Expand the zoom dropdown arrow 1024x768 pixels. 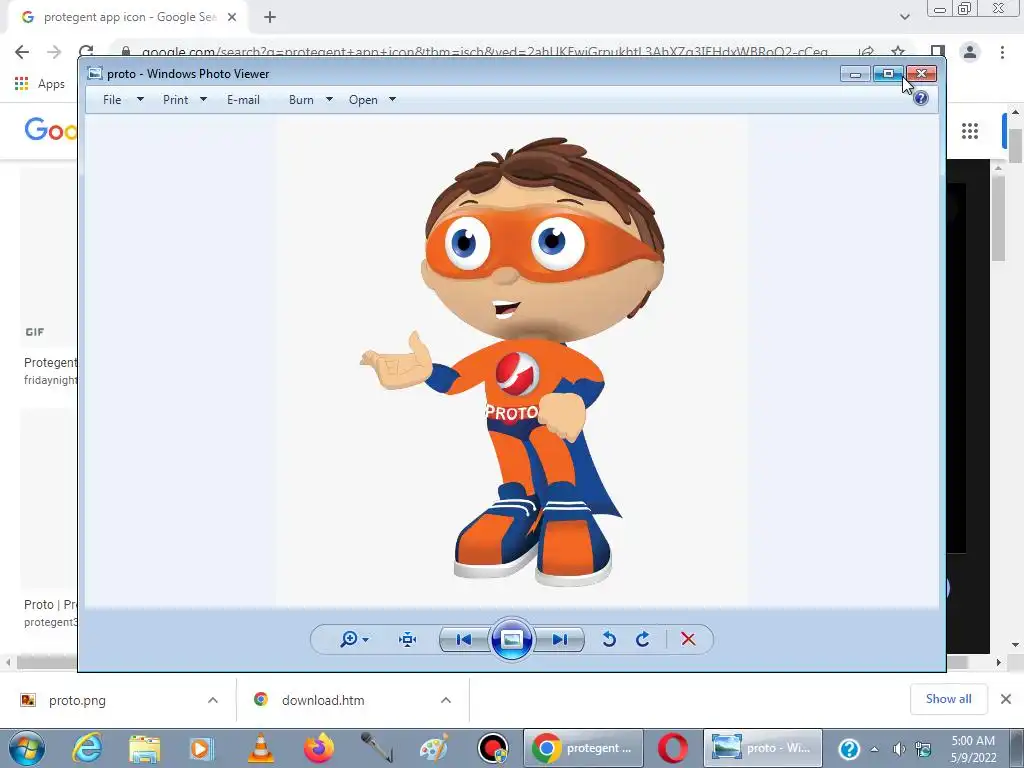point(366,639)
